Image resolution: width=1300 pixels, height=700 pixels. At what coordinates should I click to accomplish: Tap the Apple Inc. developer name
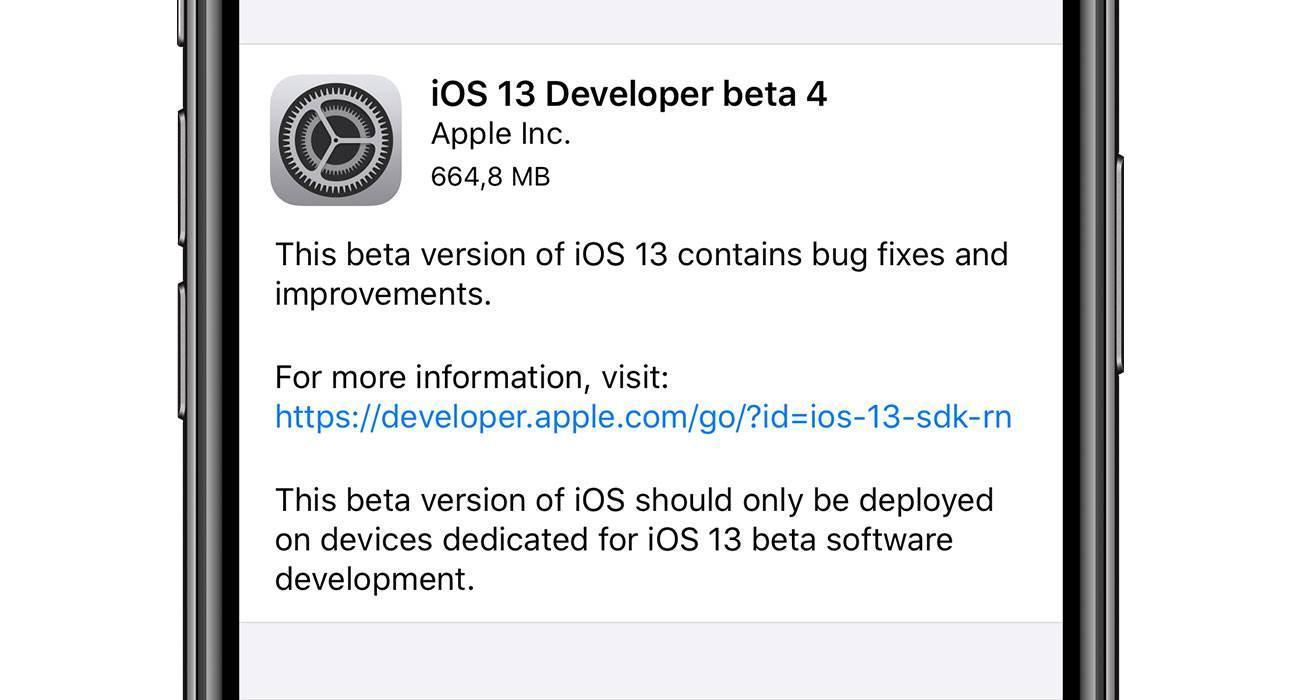pos(500,134)
